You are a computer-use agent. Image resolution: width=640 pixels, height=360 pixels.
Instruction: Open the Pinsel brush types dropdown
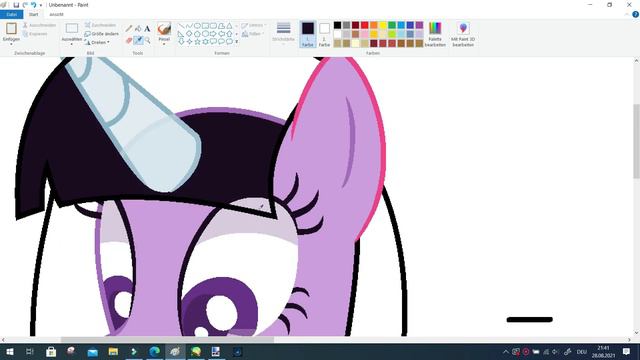coord(164,44)
